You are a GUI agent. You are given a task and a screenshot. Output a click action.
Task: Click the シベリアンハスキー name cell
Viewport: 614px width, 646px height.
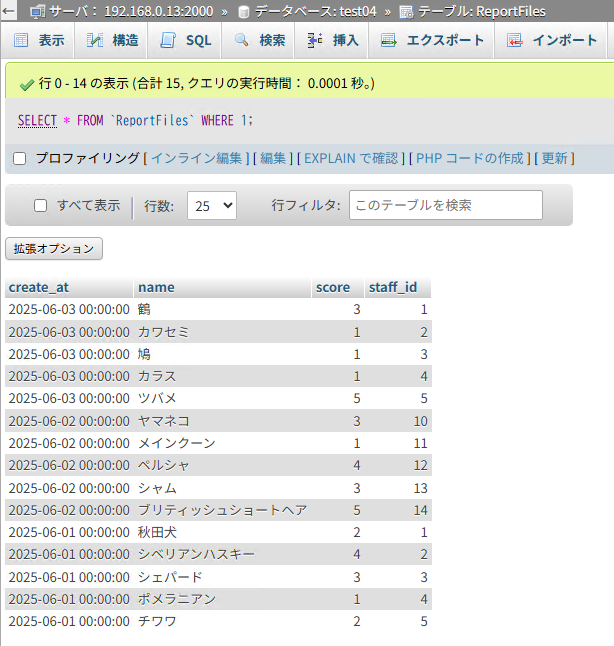coord(222,554)
